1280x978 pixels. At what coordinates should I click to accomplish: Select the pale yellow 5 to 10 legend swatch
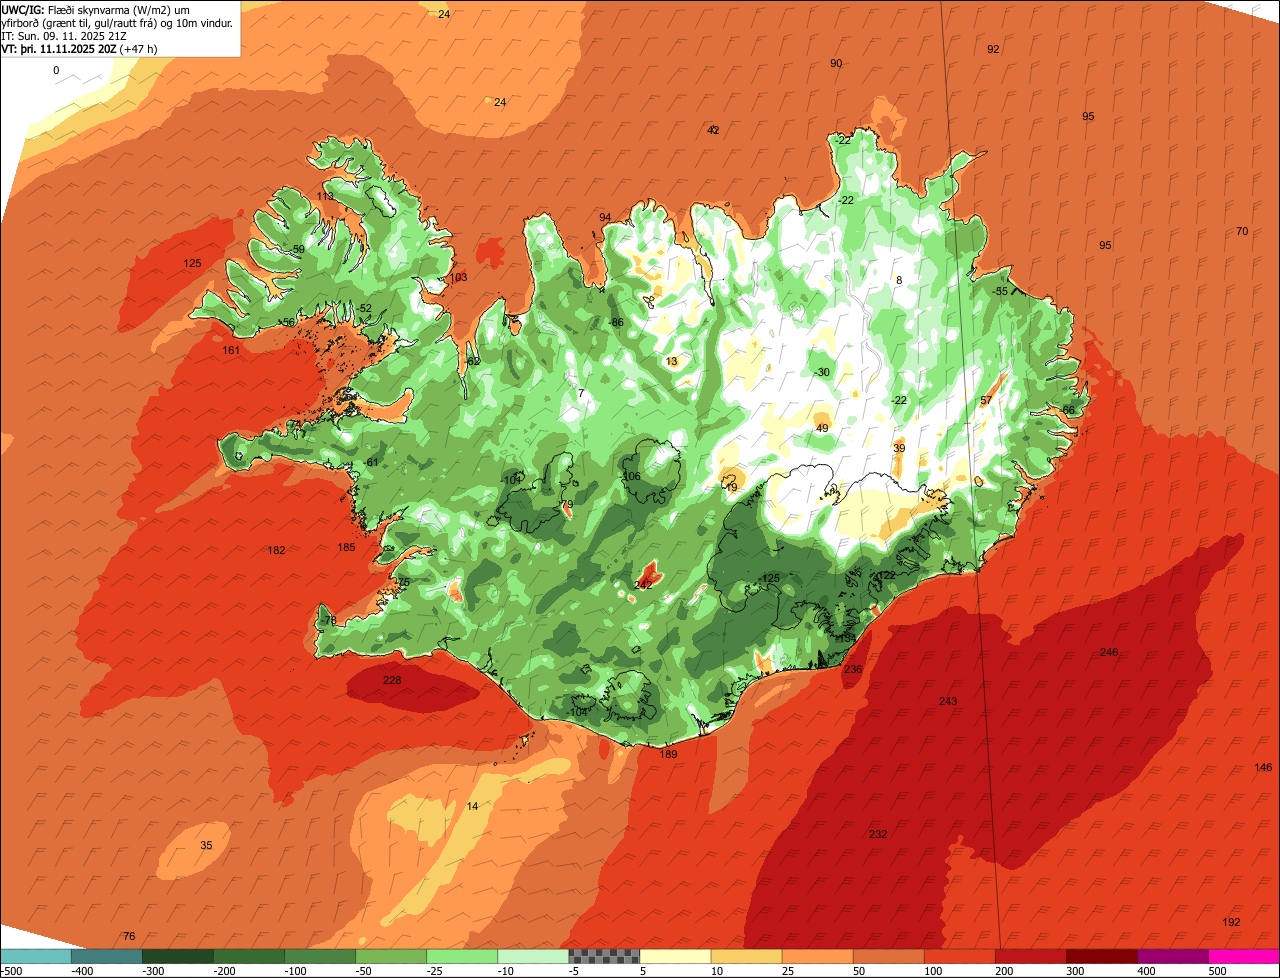click(675, 956)
